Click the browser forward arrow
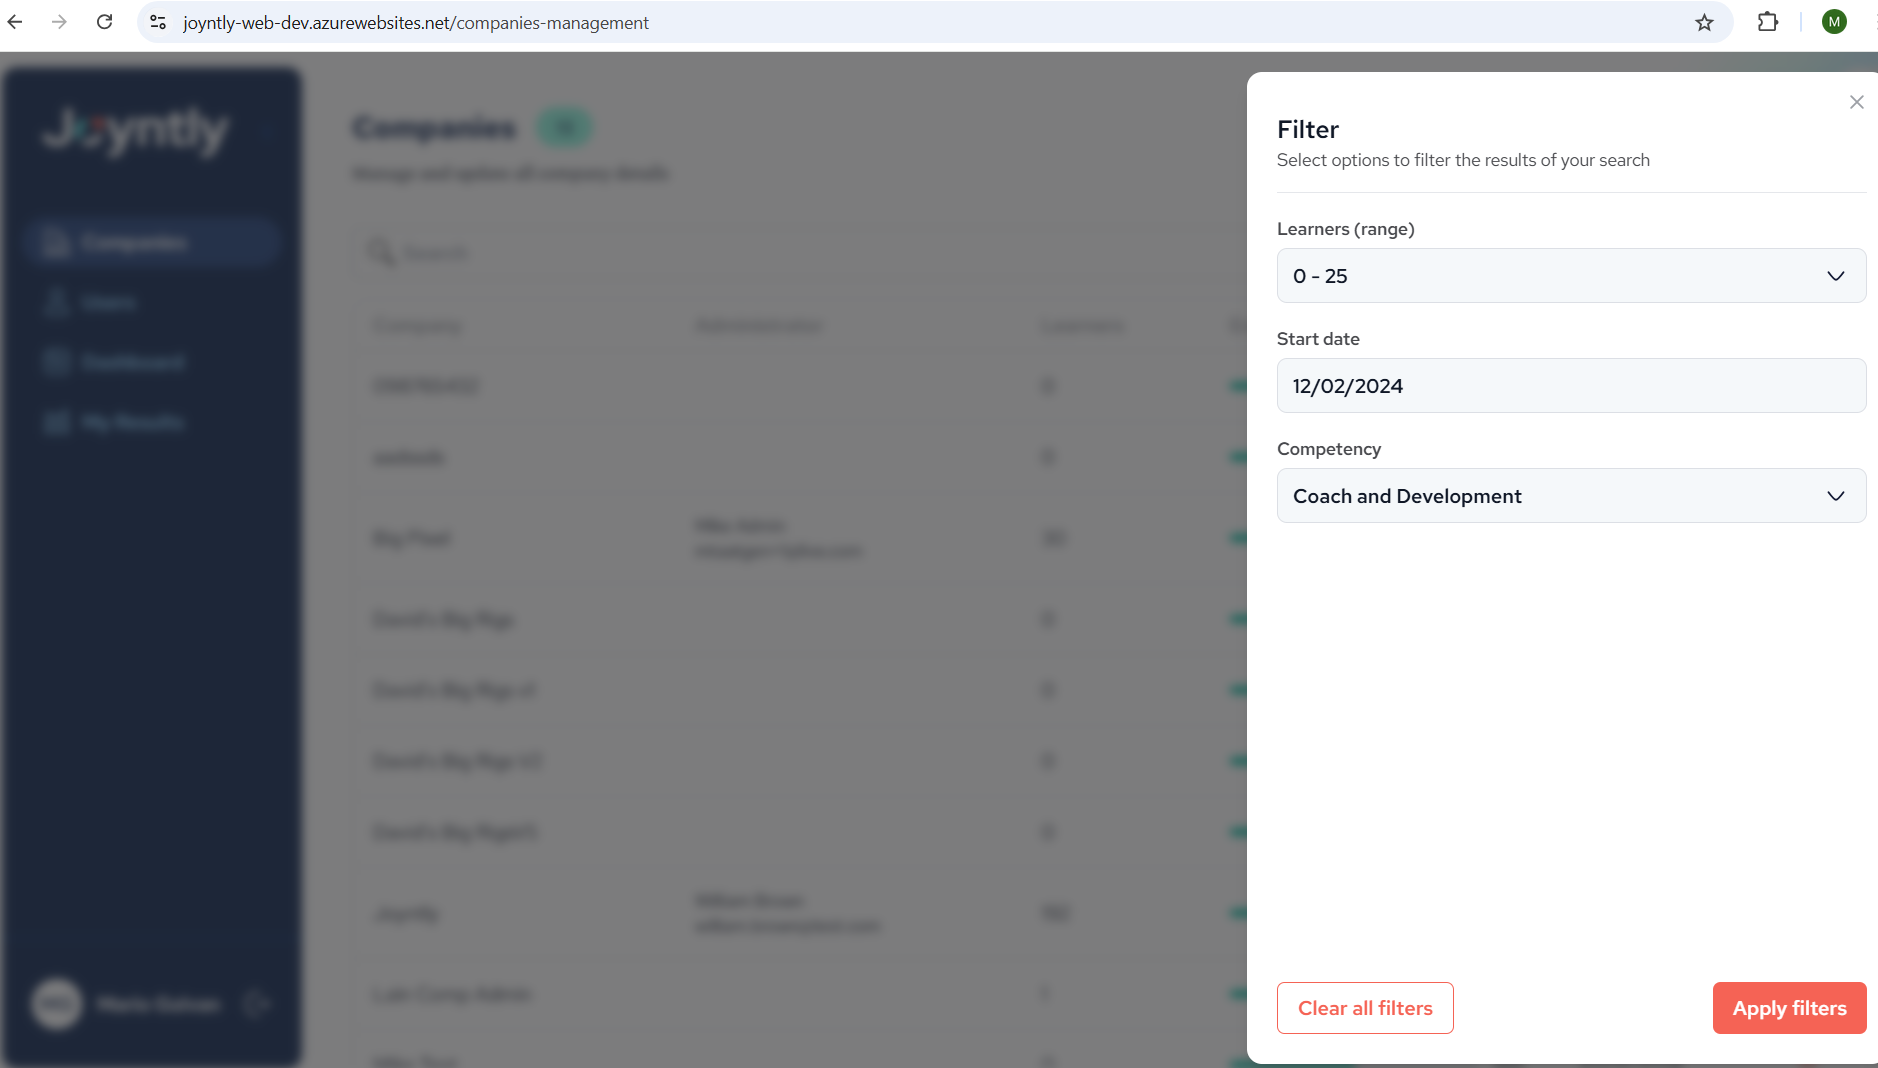 tap(59, 22)
